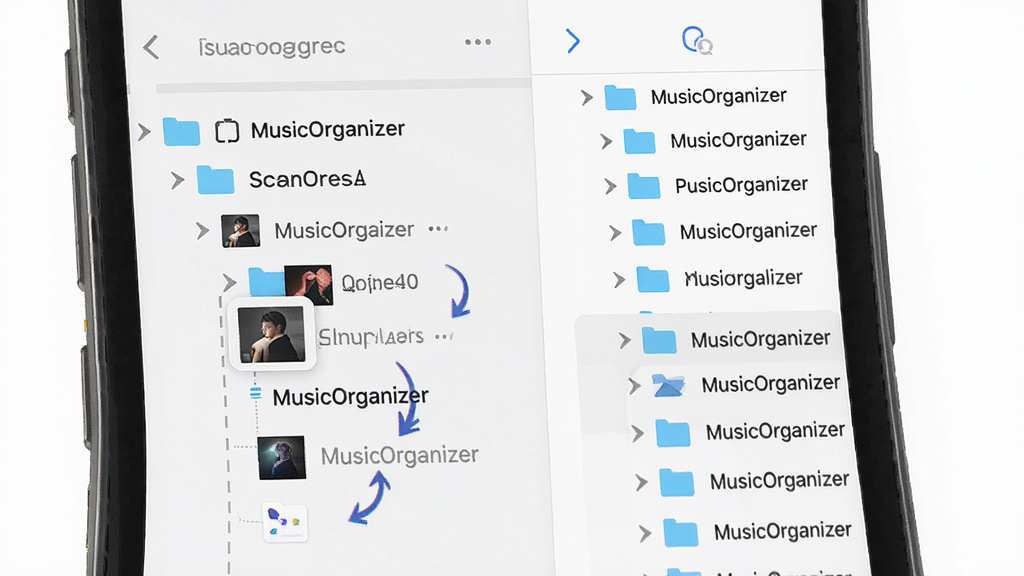Click the open-folder icon in the right list
This screenshot has width=1024, height=576.
click(669, 386)
